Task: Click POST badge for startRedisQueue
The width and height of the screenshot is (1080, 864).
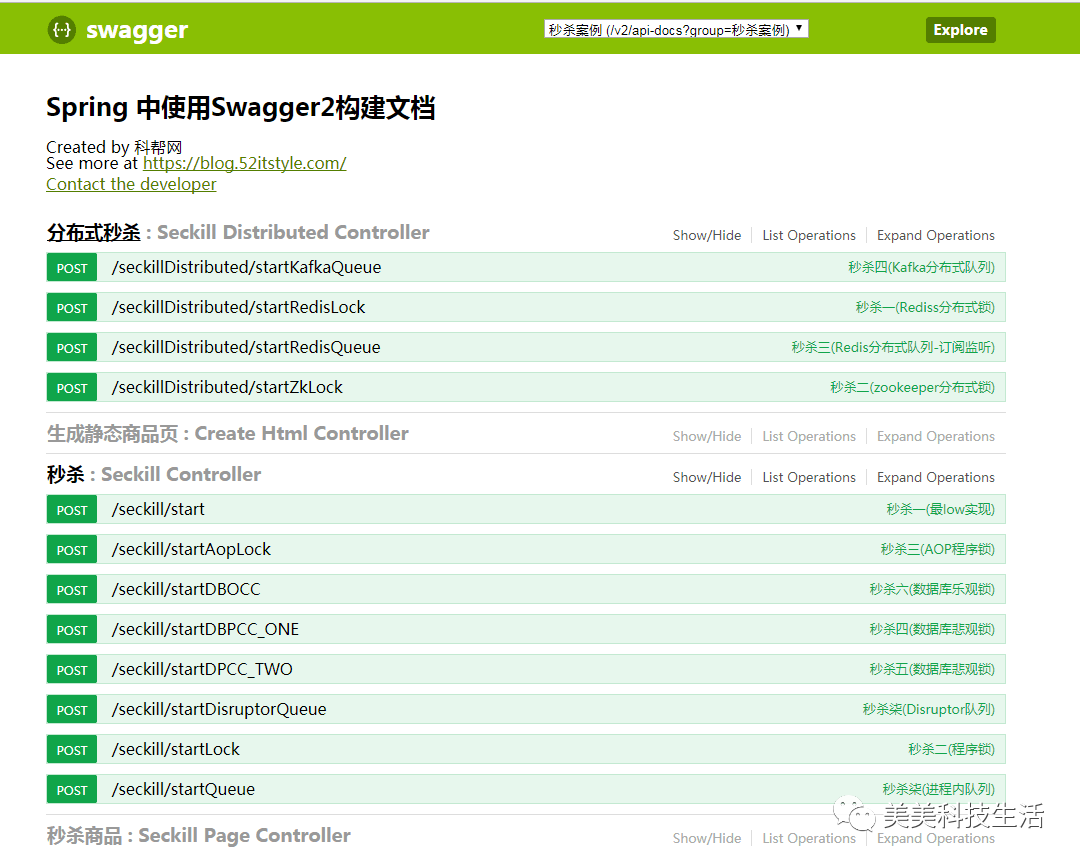Action: pos(72,347)
